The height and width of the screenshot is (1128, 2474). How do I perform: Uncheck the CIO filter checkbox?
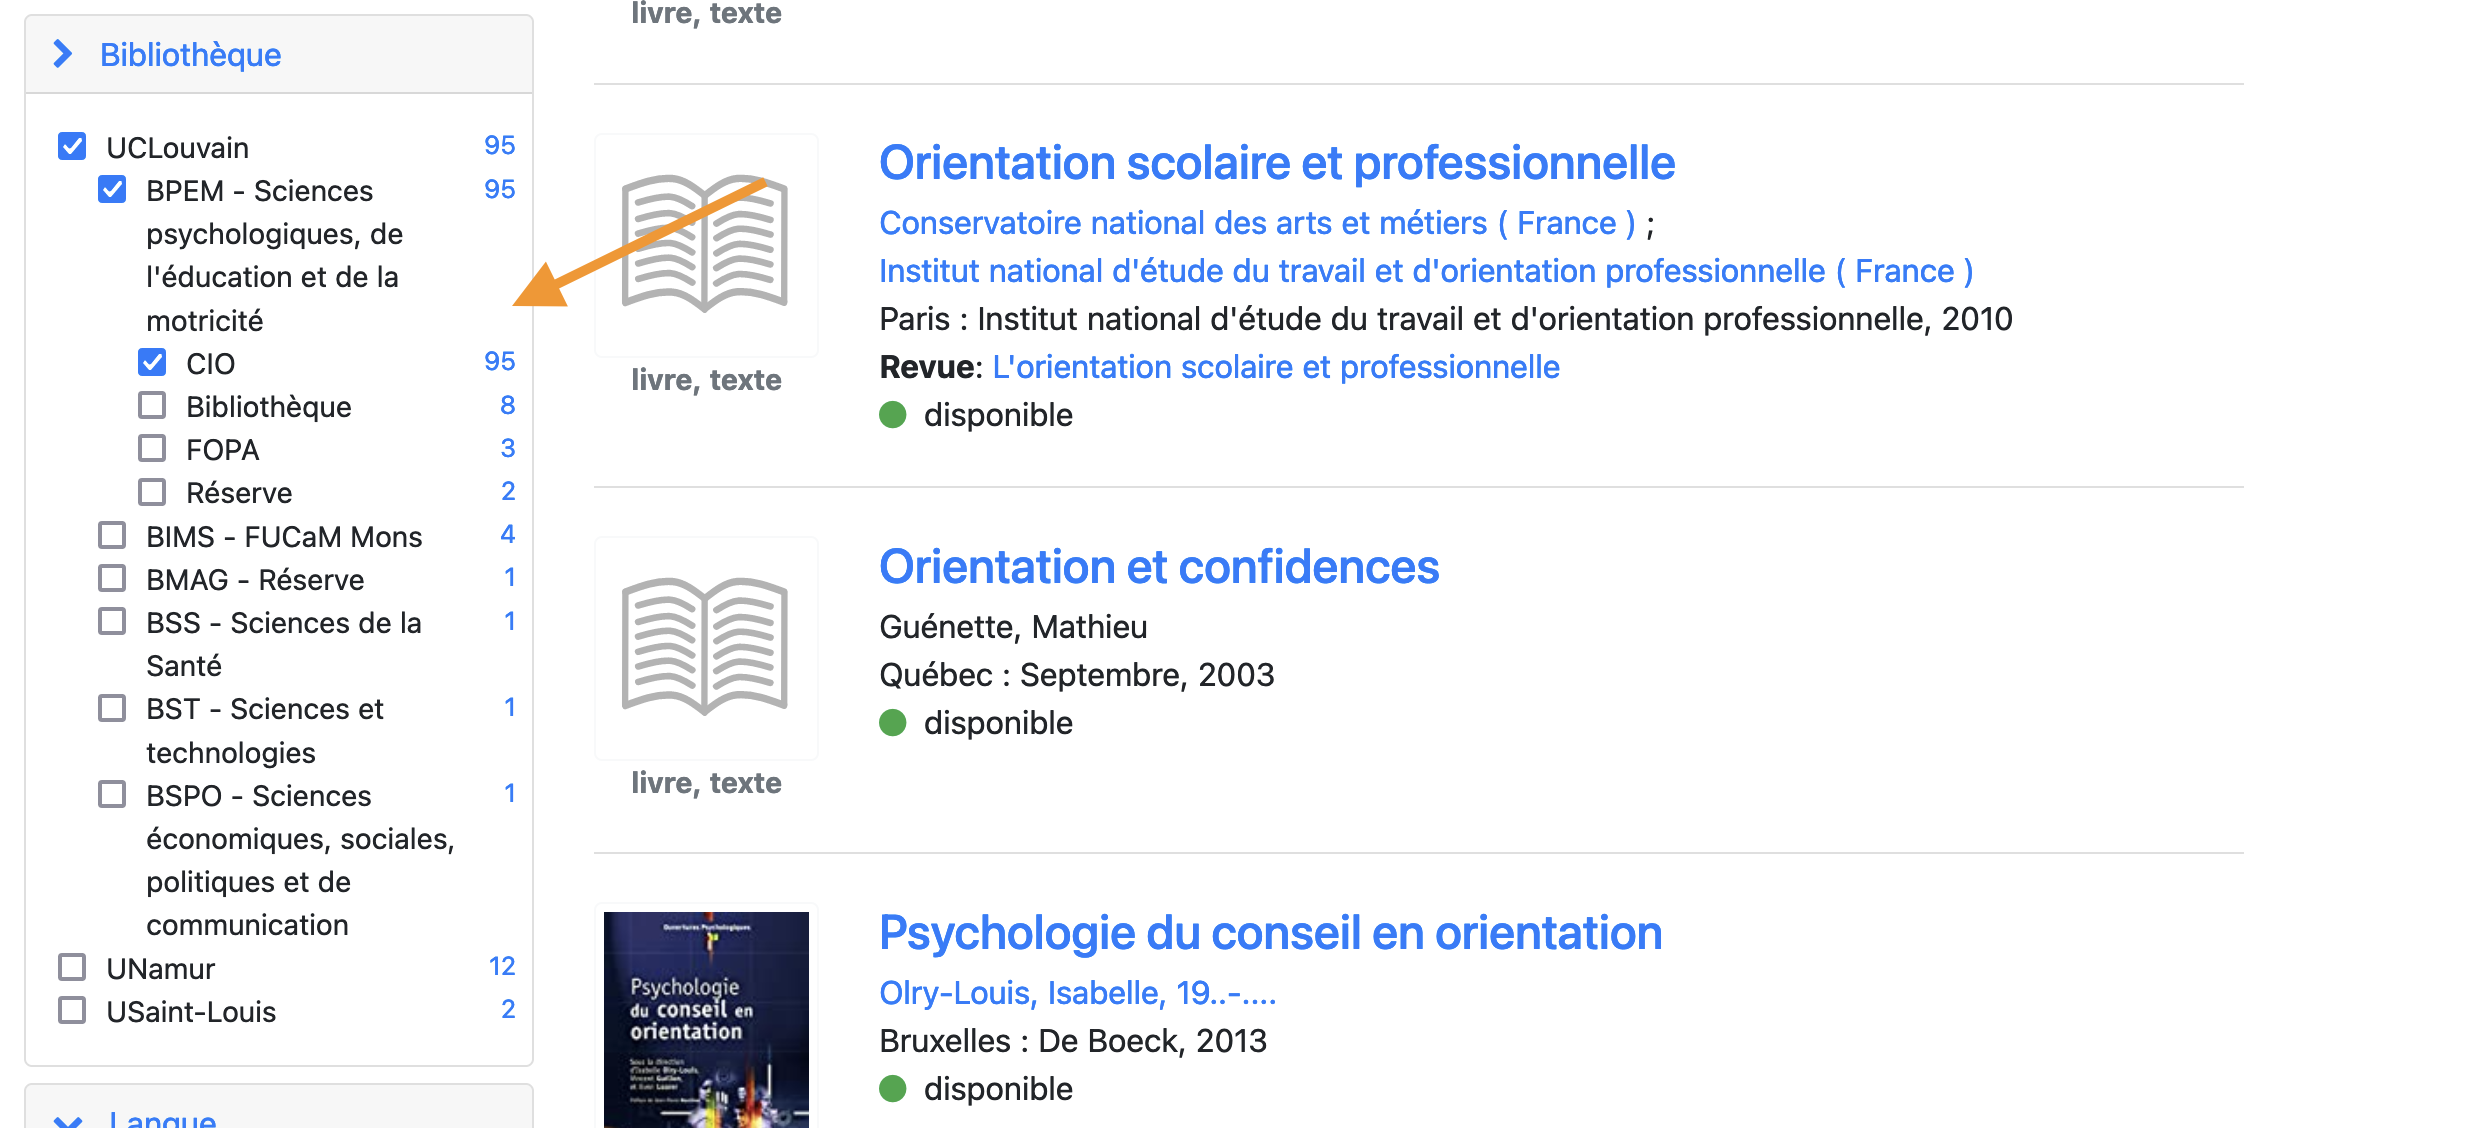(x=152, y=362)
